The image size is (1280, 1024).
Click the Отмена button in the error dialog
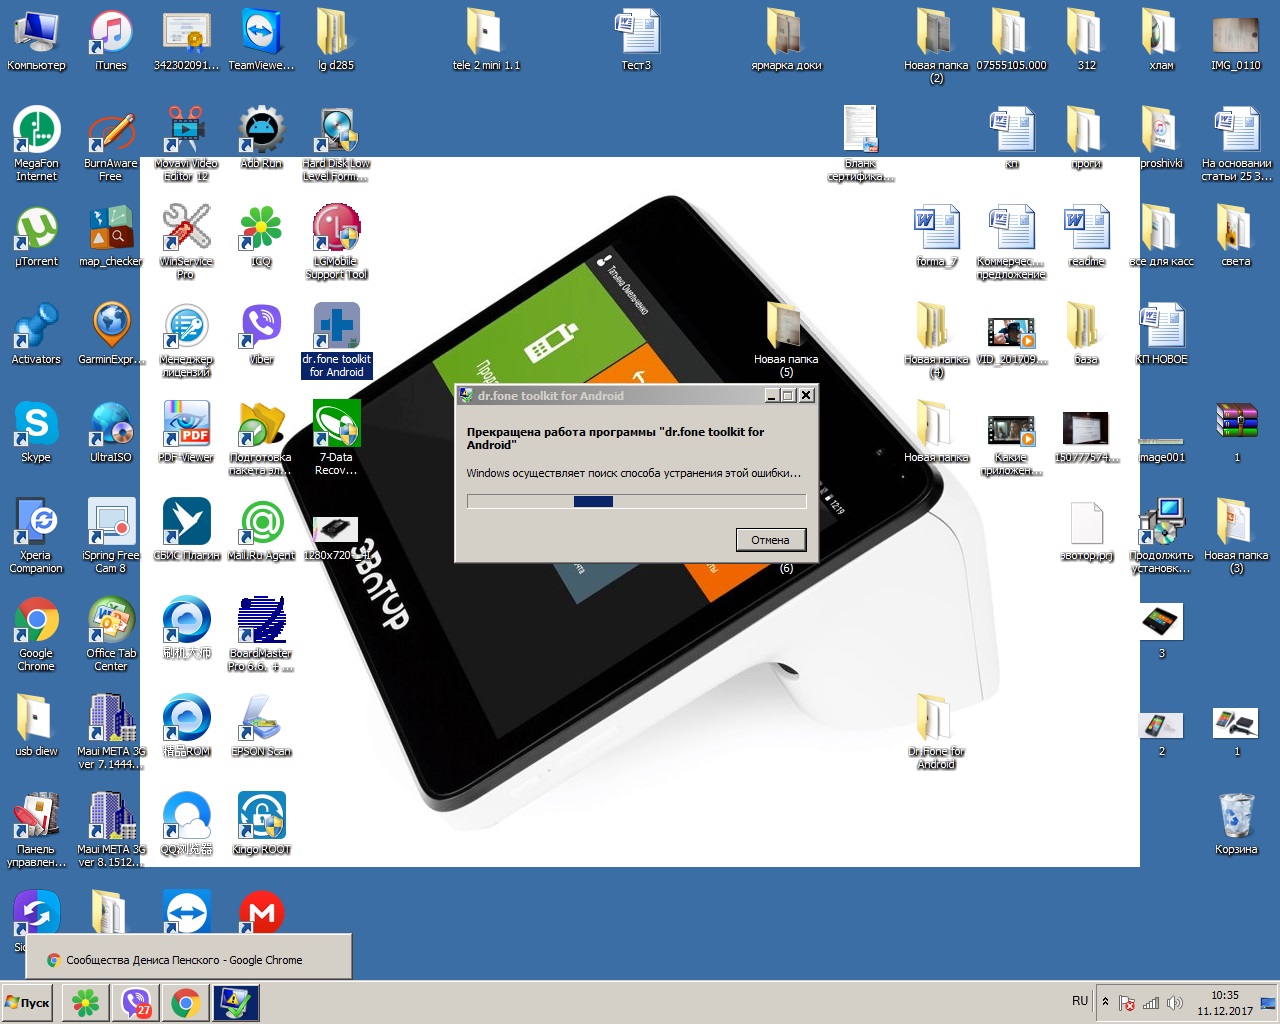point(770,540)
